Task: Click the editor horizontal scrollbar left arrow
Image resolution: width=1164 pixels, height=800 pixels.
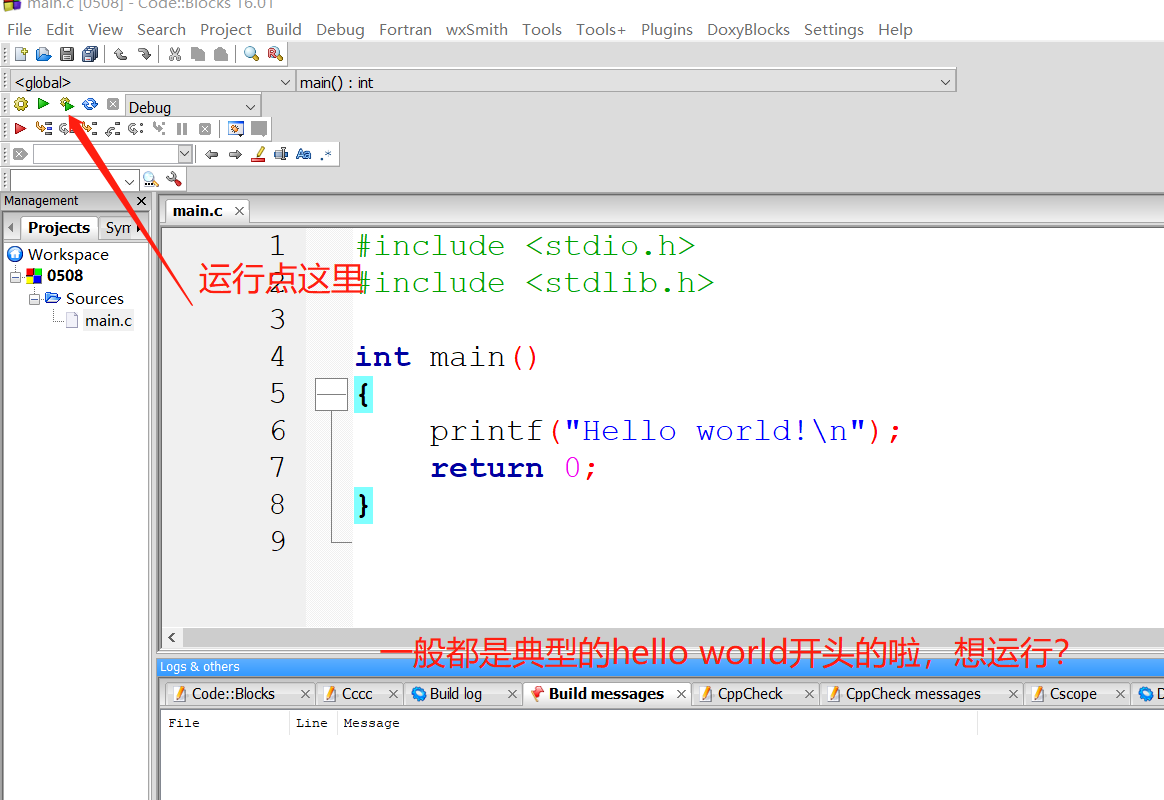Action: pyautogui.click(x=172, y=637)
